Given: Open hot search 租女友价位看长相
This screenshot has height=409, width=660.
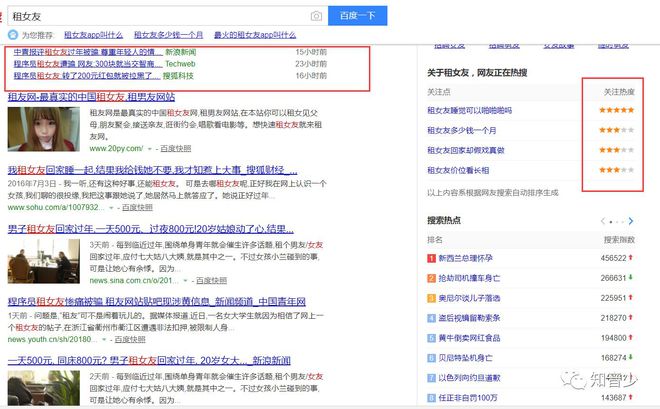Looking at the screenshot, I should pyautogui.click(x=458, y=170).
